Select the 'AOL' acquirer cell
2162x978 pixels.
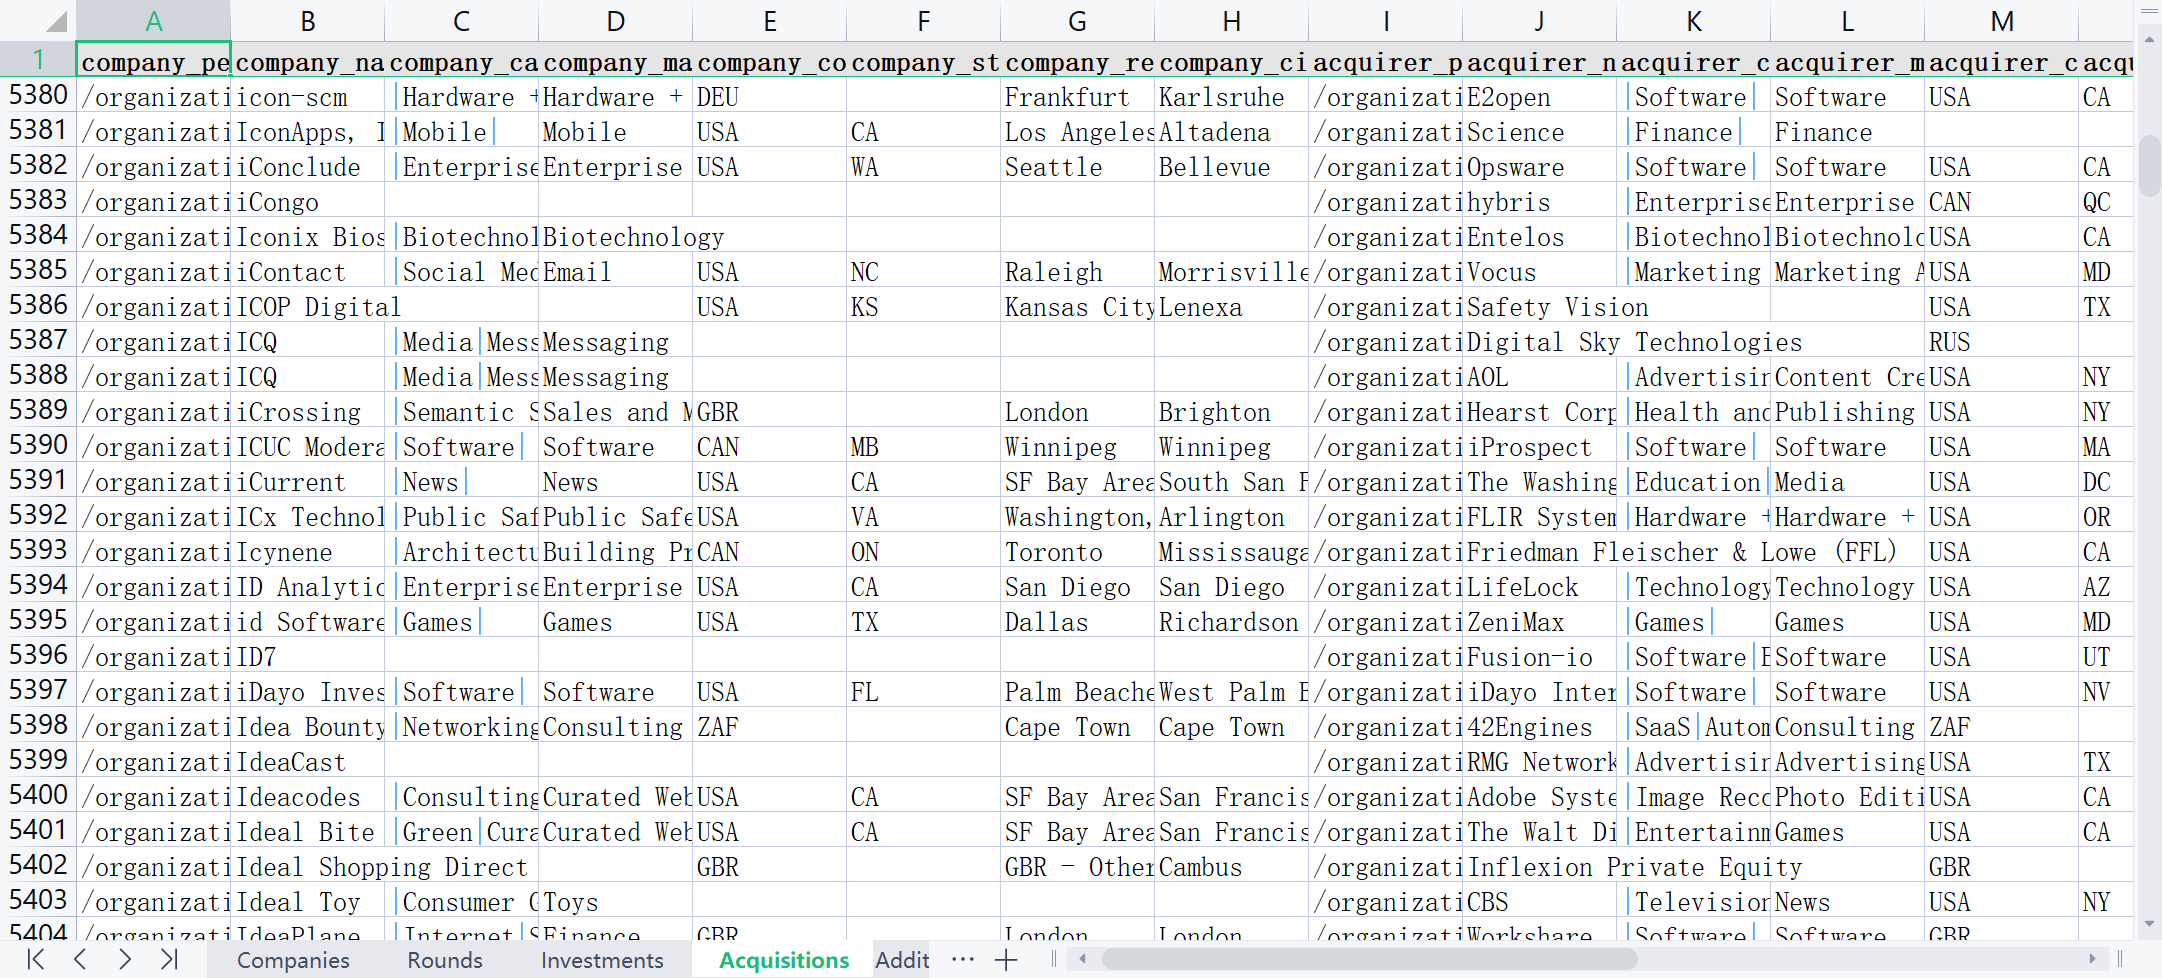[x=1540, y=377]
